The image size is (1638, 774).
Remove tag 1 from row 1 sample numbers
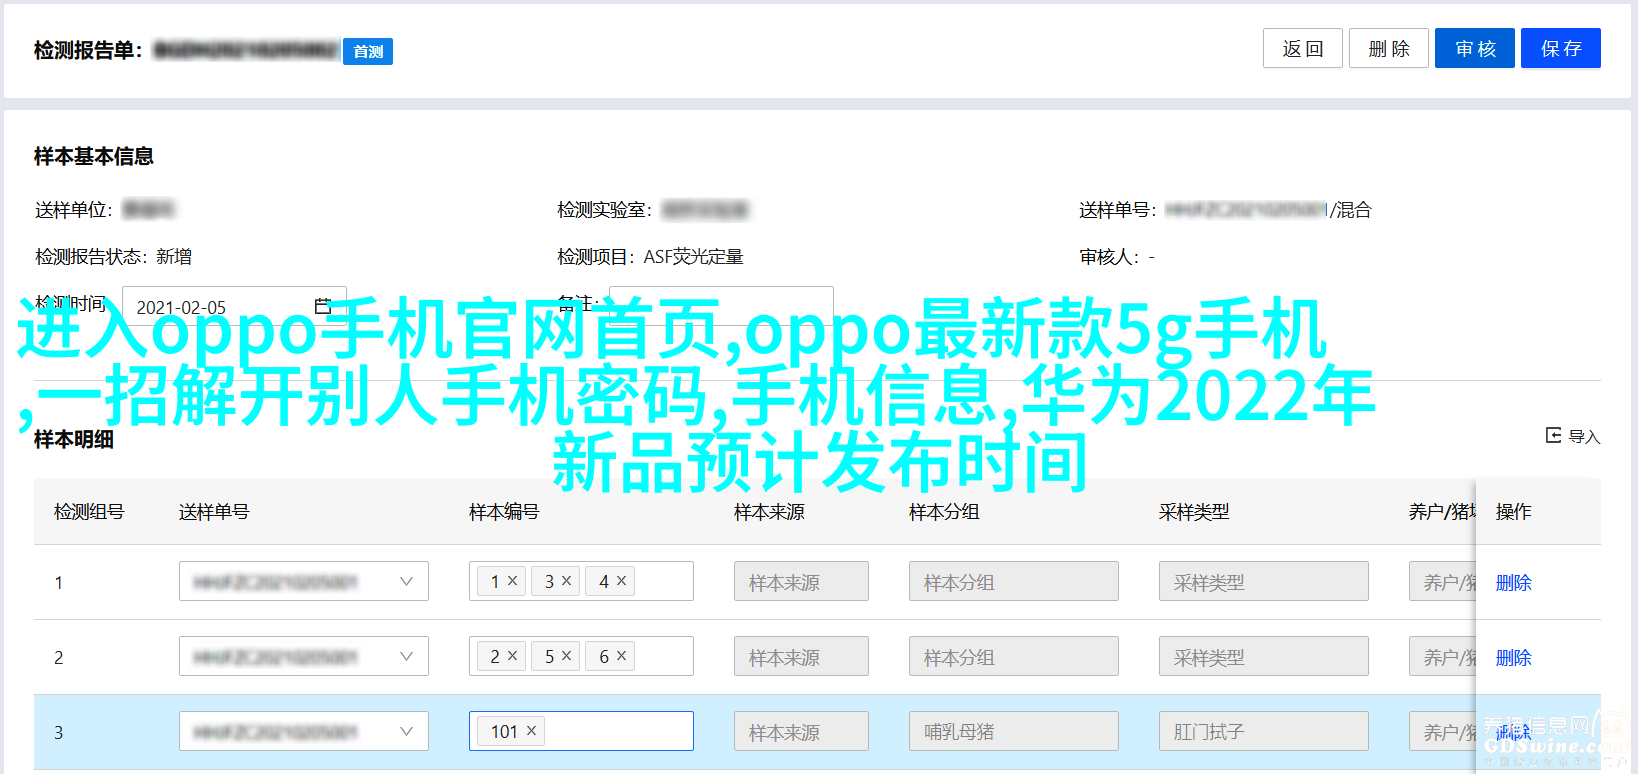[512, 580]
